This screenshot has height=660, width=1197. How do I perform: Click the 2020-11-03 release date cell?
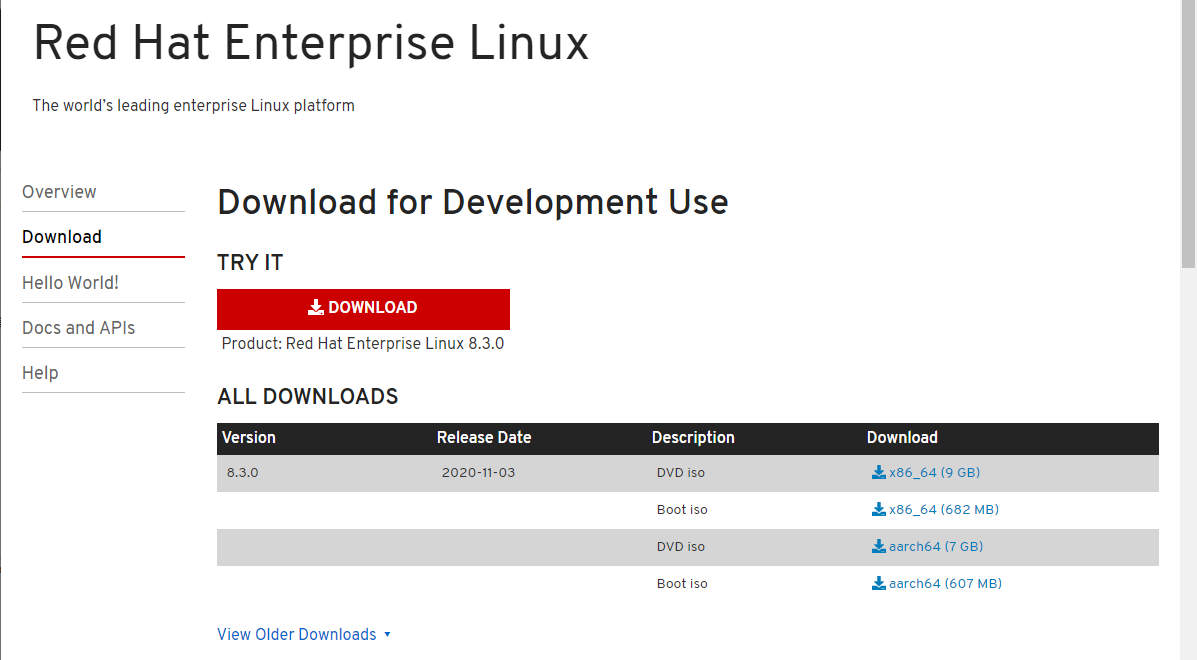479,473
